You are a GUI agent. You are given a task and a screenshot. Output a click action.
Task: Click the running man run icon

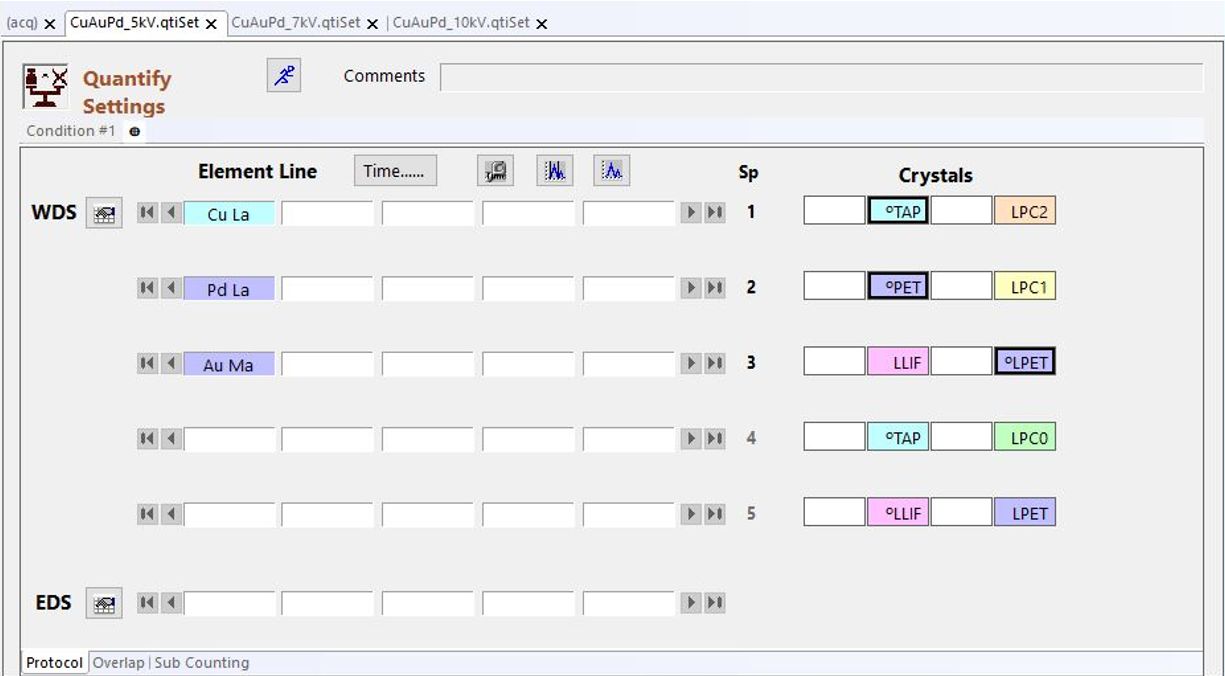pos(283,75)
